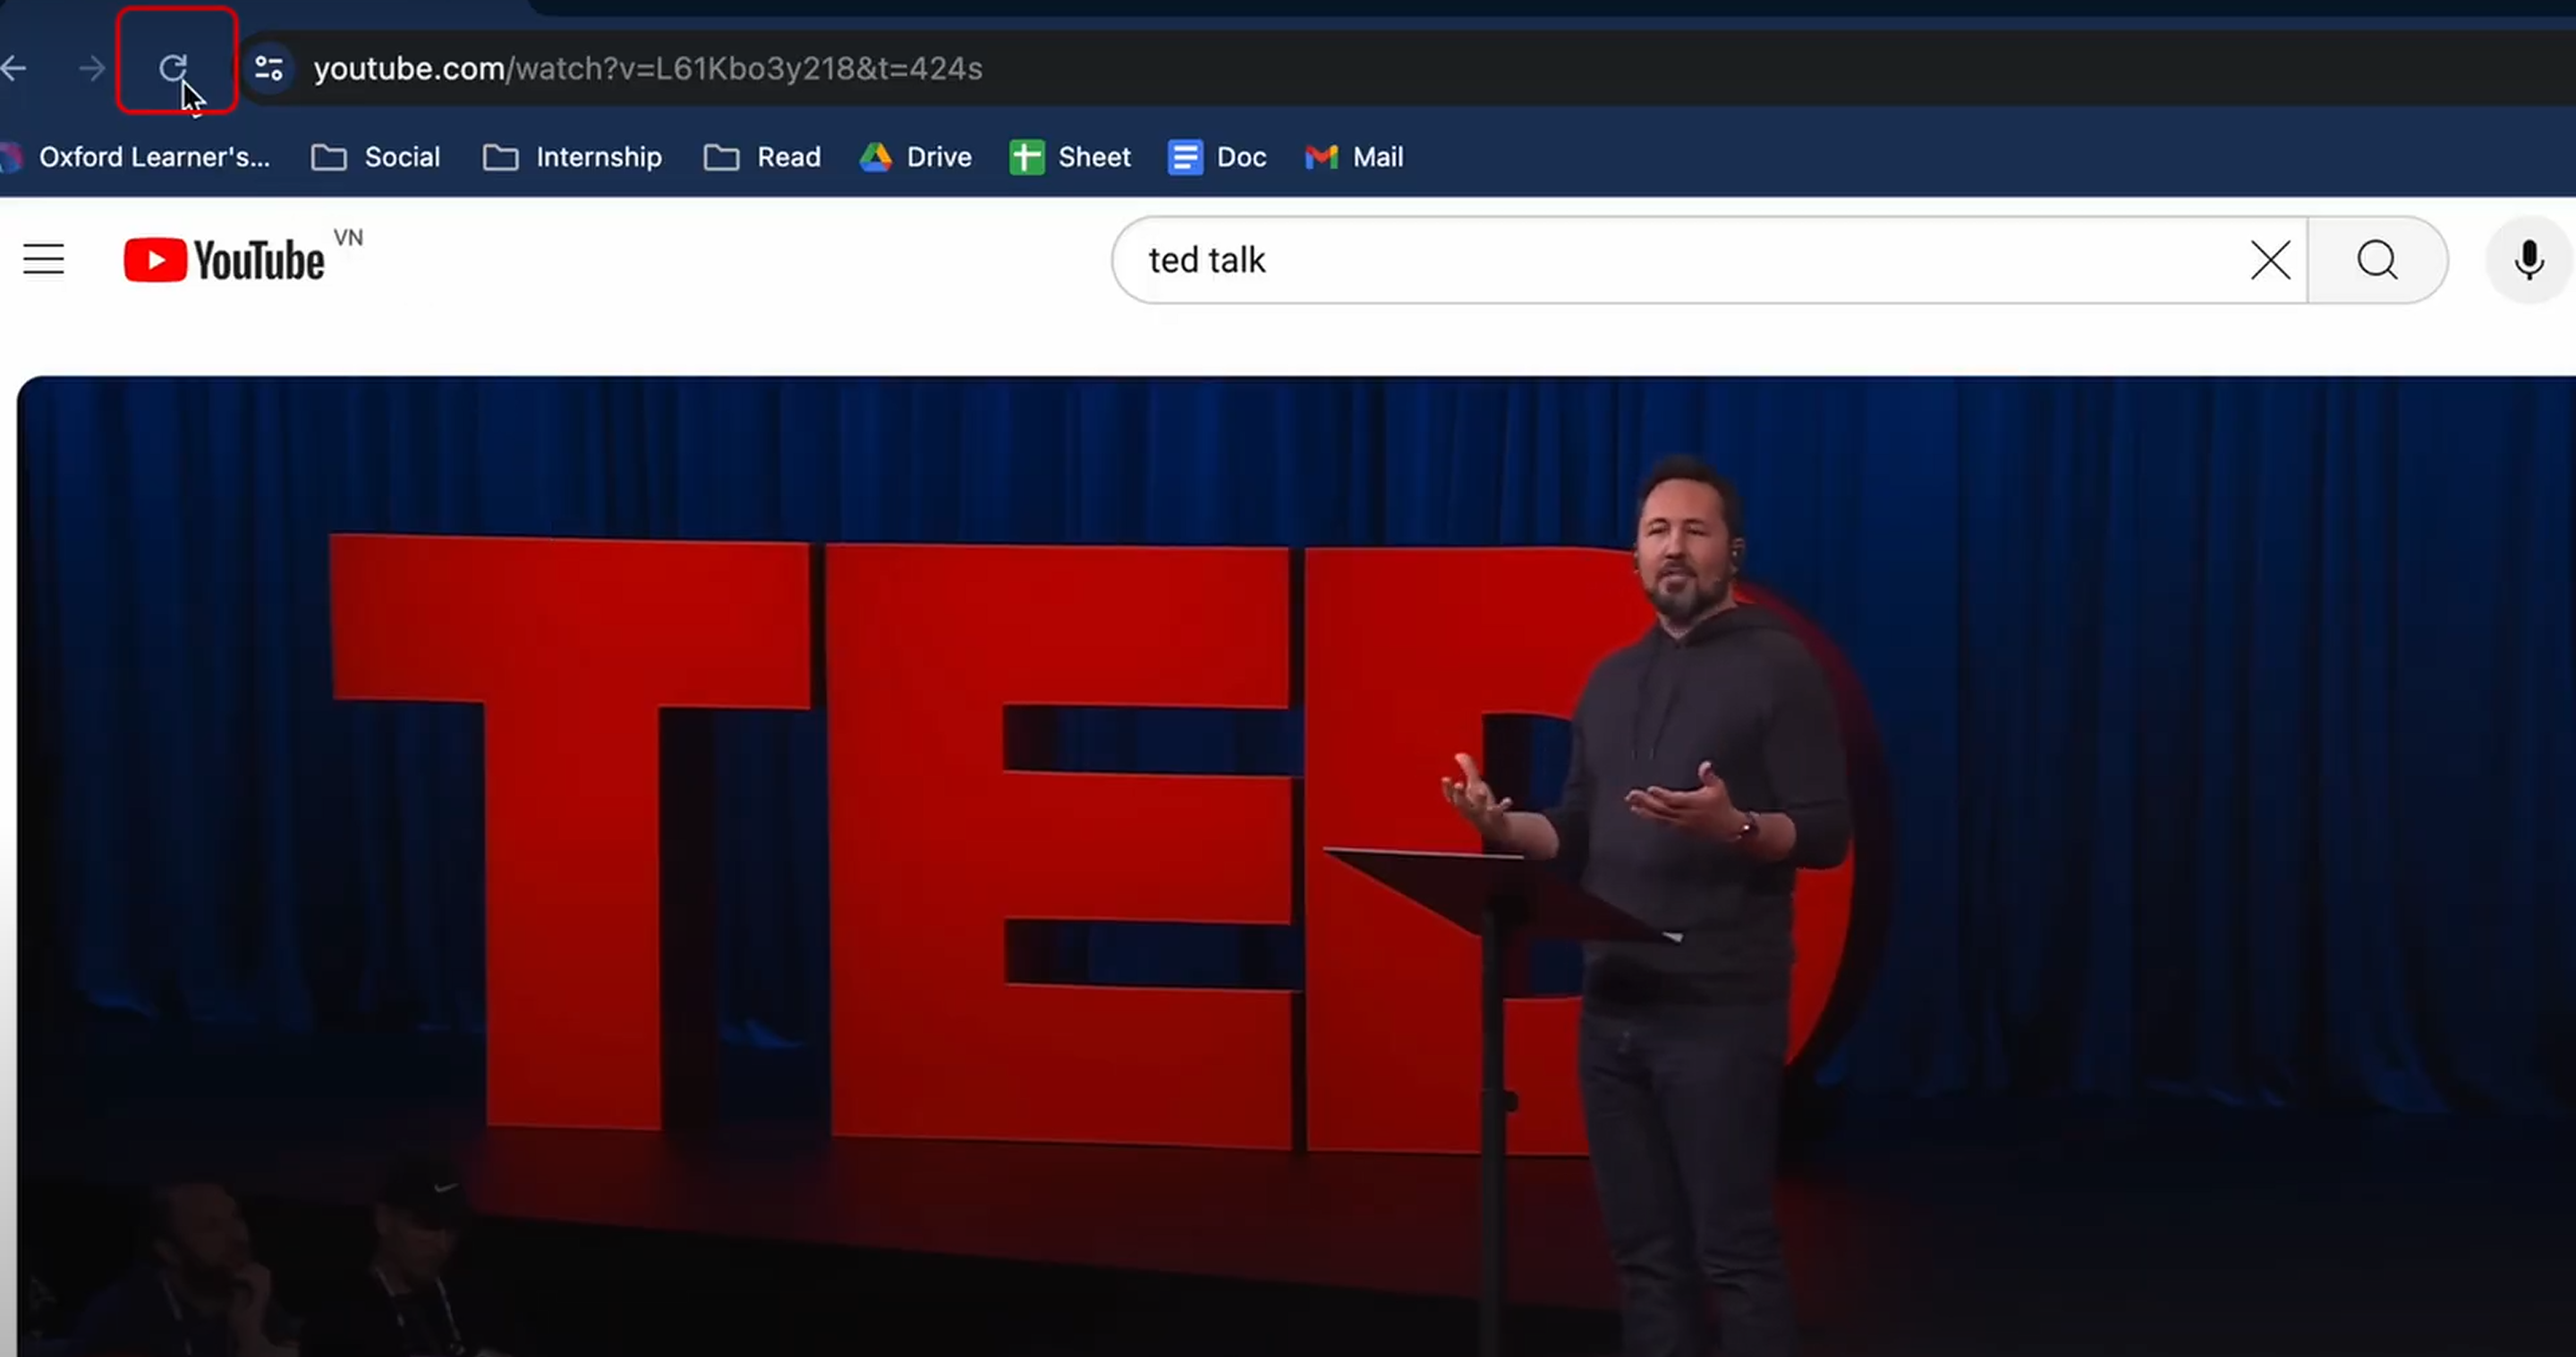This screenshot has height=1357, width=2576.
Task: Click the YouTube logo to go home
Action: [224, 260]
